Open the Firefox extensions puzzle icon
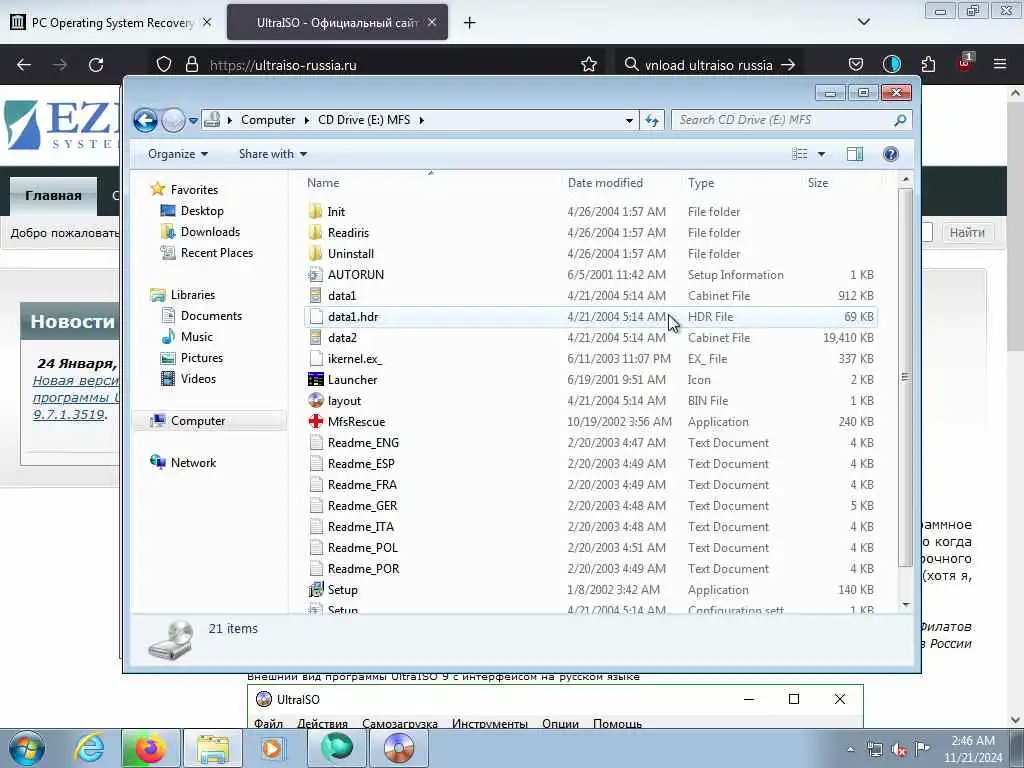 928,65
